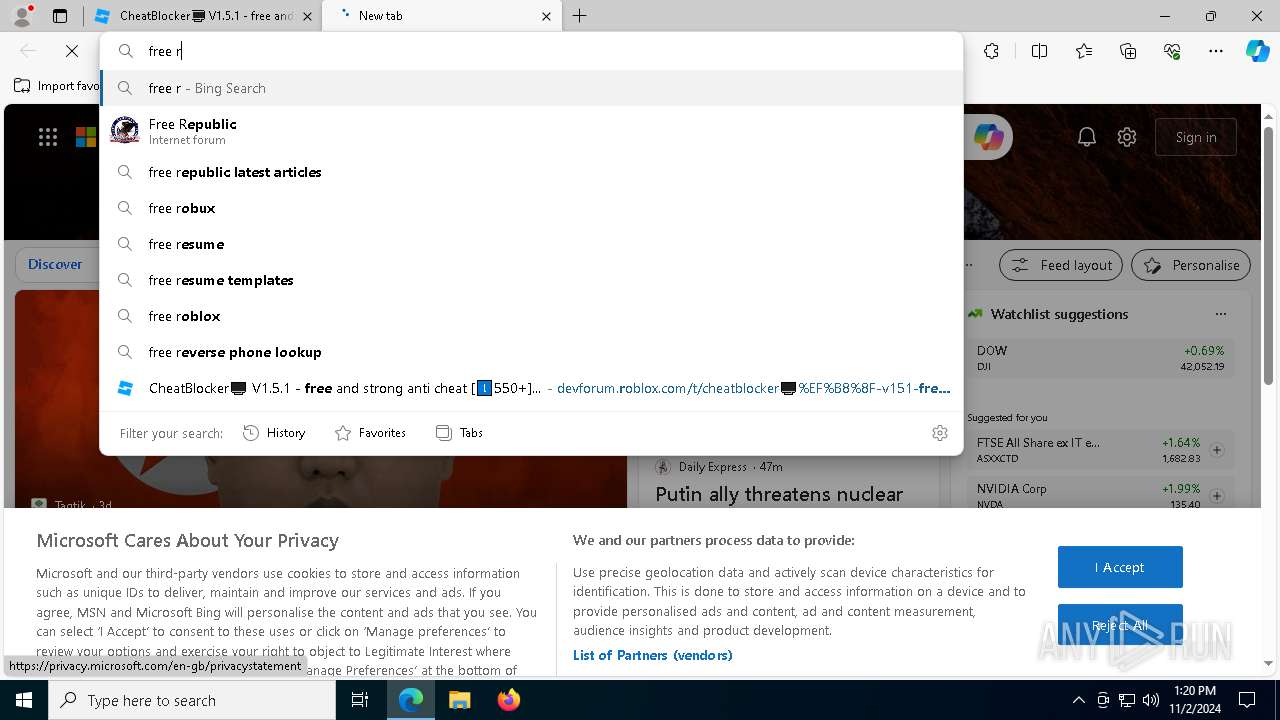Click the Feed layout button

coord(1062,265)
